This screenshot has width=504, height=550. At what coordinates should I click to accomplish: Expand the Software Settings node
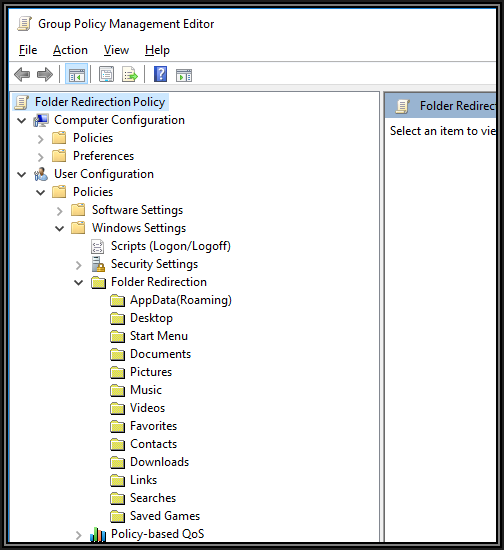(60, 211)
